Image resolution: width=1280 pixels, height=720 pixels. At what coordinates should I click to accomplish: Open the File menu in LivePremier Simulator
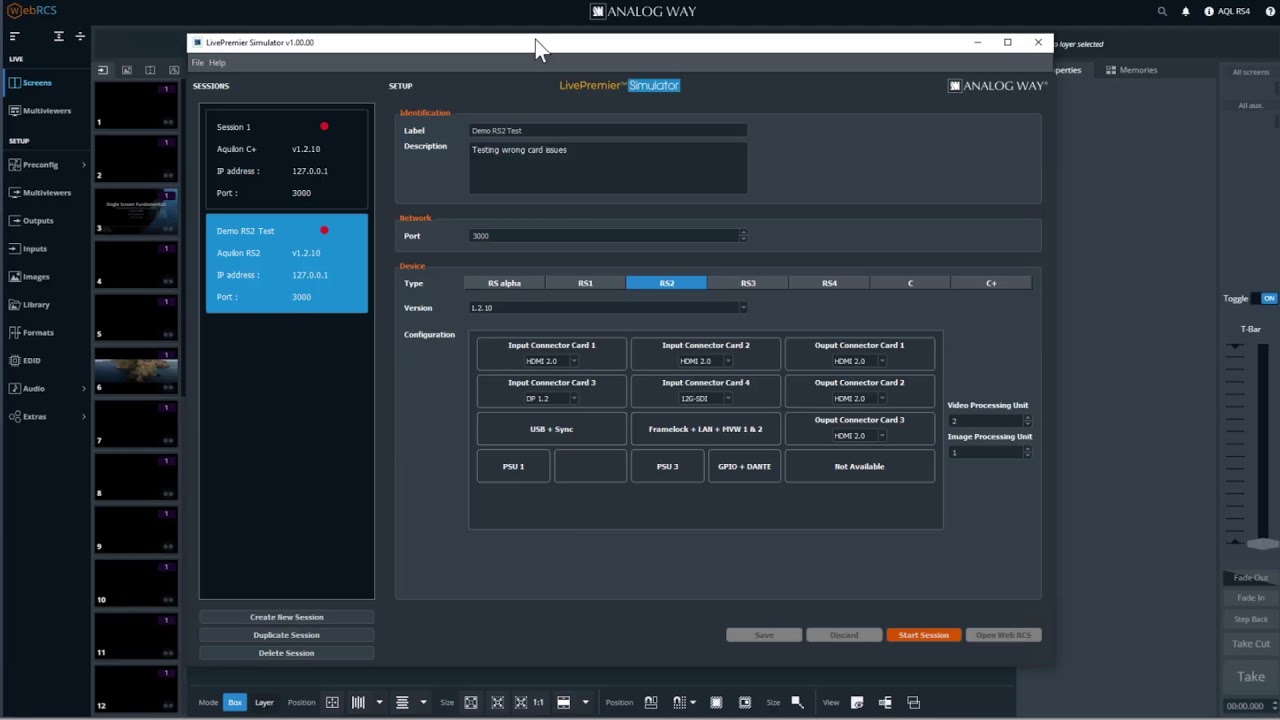coord(198,63)
